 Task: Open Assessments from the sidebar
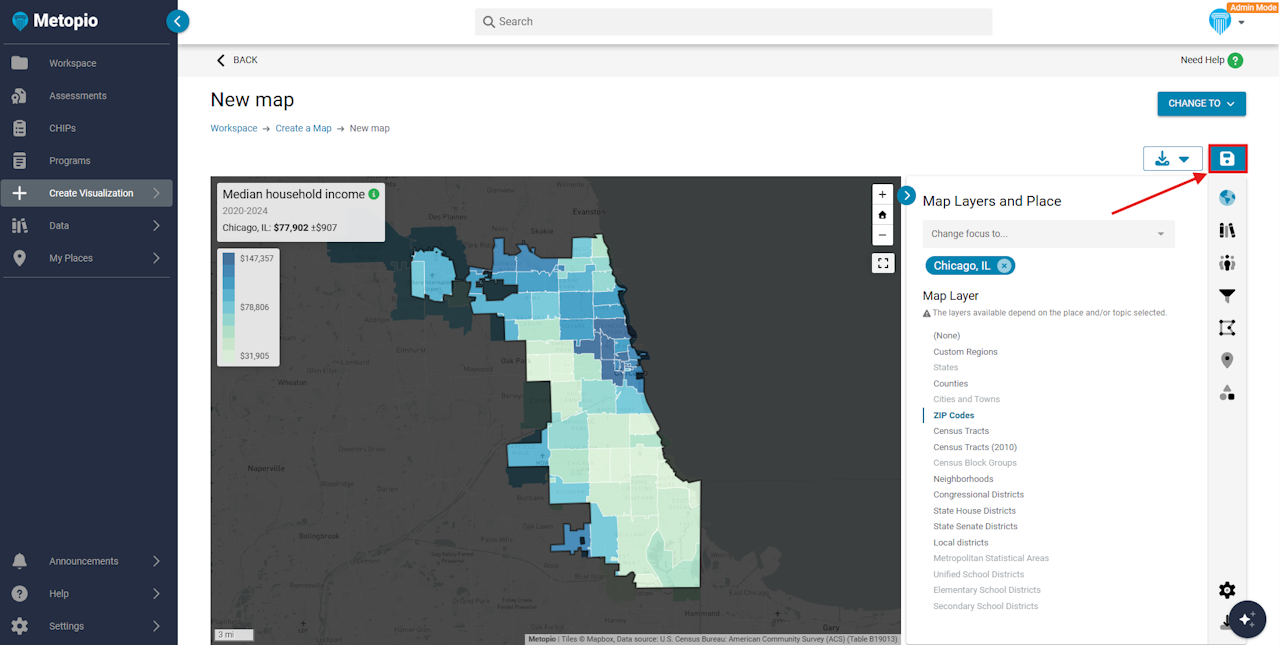[x=77, y=96]
